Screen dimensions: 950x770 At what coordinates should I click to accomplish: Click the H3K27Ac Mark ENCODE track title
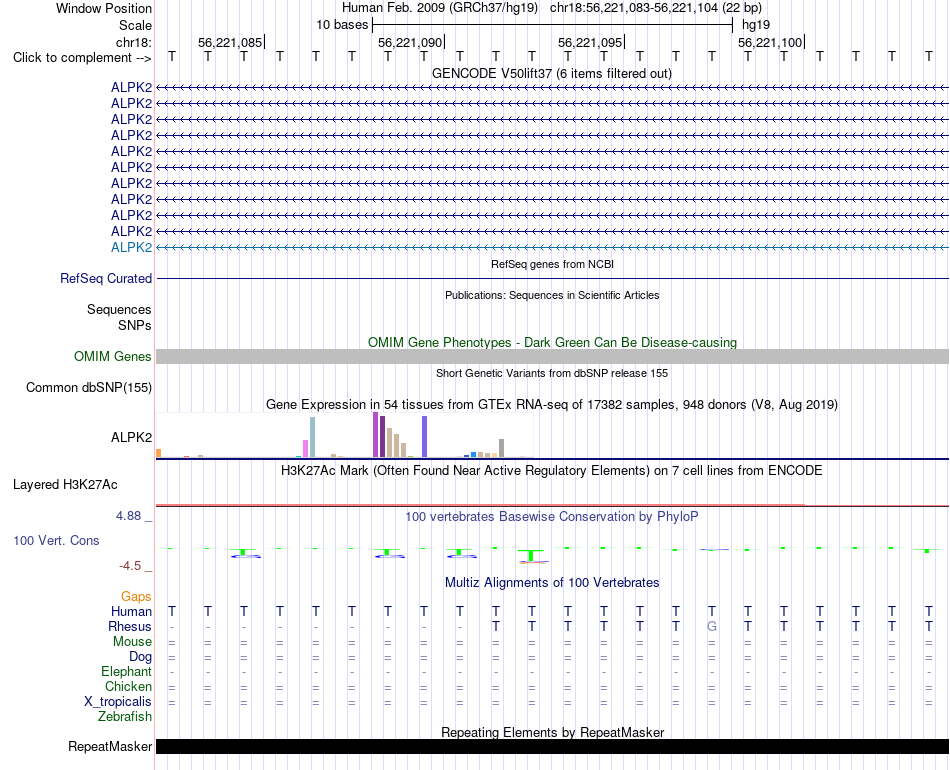(x=551, y=471)
